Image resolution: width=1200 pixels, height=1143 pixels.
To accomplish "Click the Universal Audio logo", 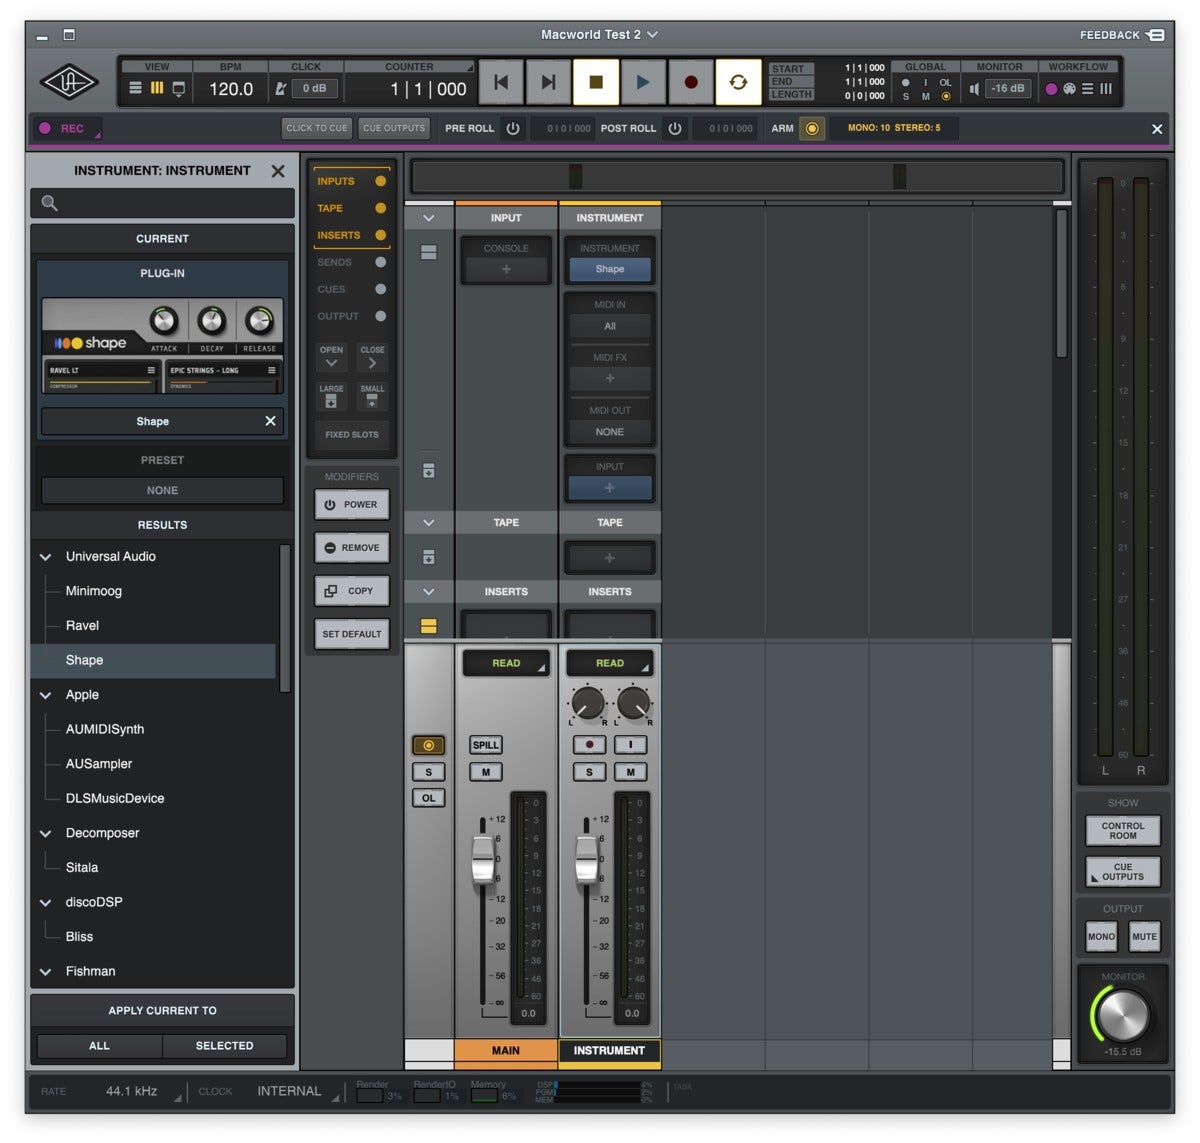I will tap(69, 82).
